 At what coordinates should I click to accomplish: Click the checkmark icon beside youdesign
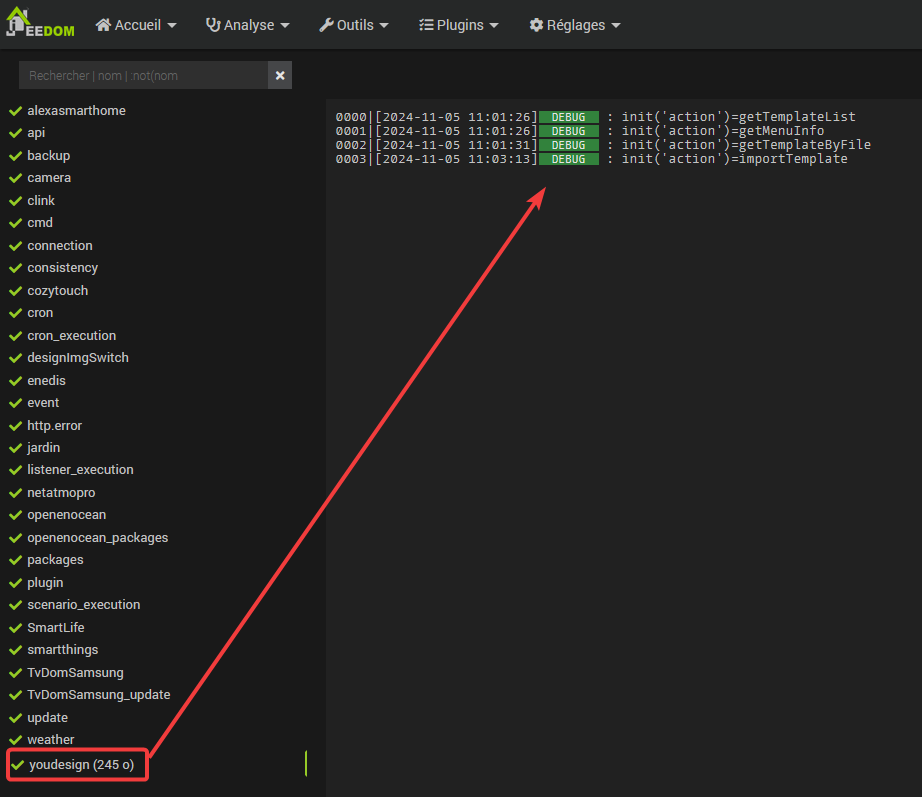click(x=18, y=765)
